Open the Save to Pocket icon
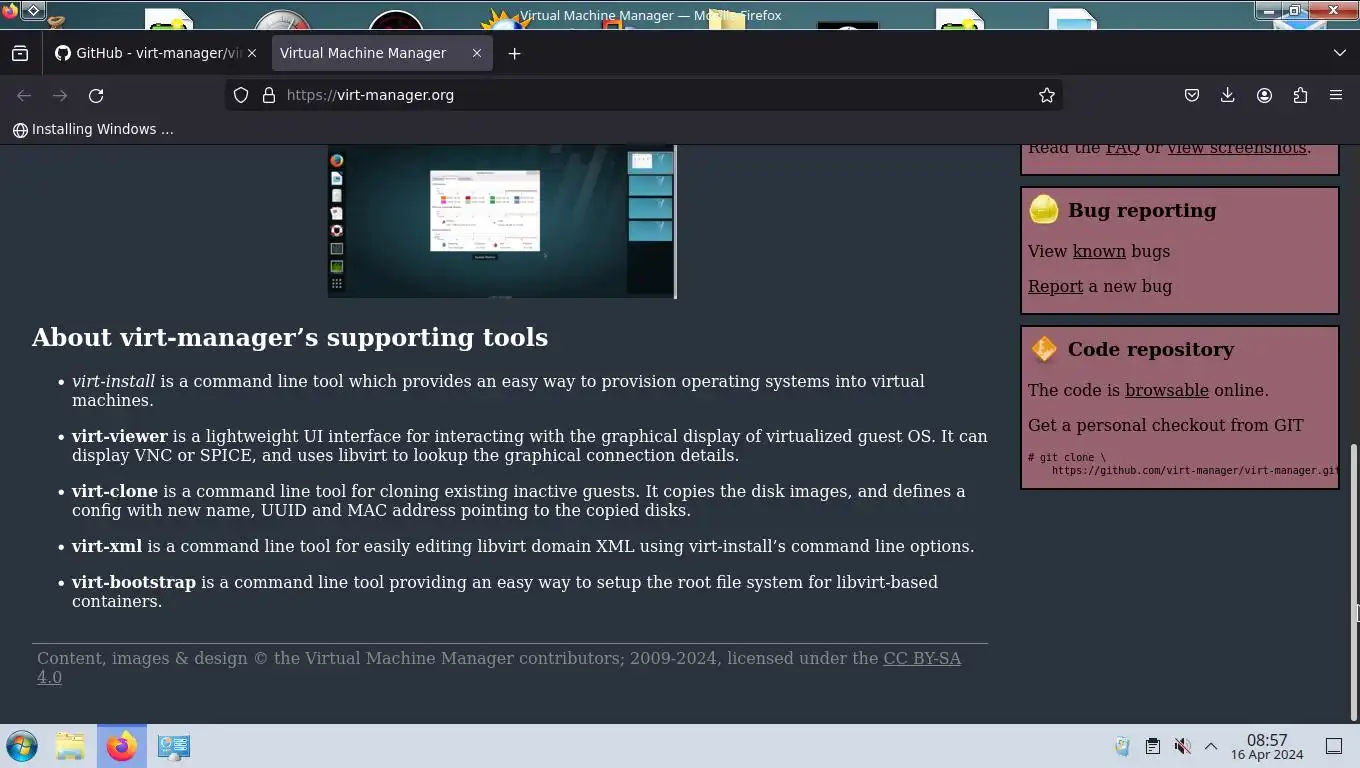Viewport: 1360px width, 768px height. pos(1191,95)
